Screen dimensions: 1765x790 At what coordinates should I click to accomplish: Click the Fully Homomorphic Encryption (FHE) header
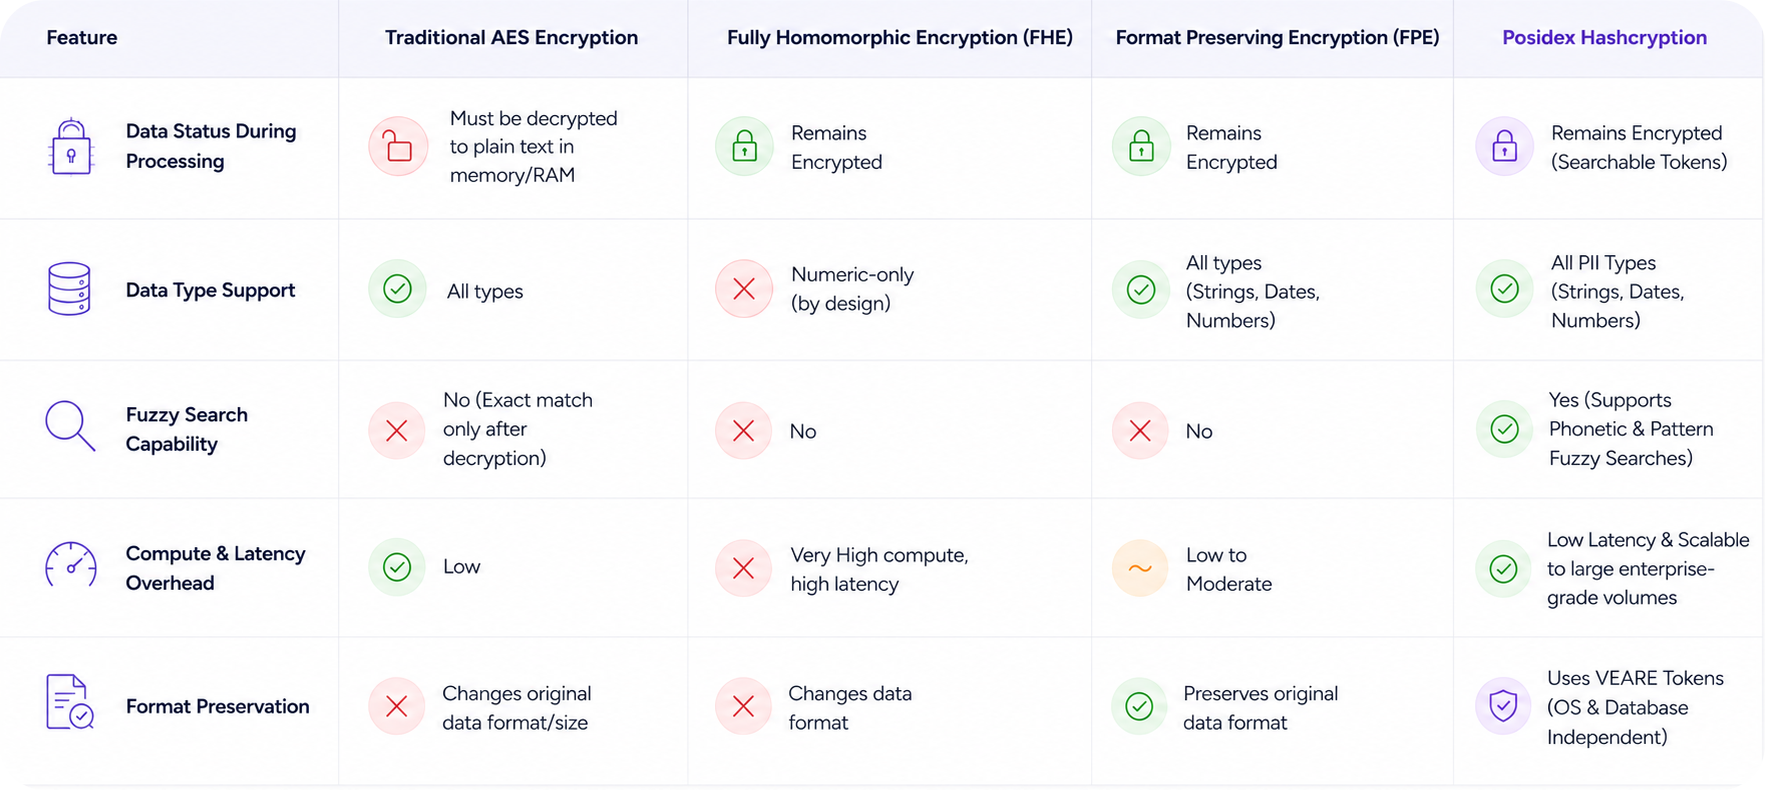(x=899, y=37)
